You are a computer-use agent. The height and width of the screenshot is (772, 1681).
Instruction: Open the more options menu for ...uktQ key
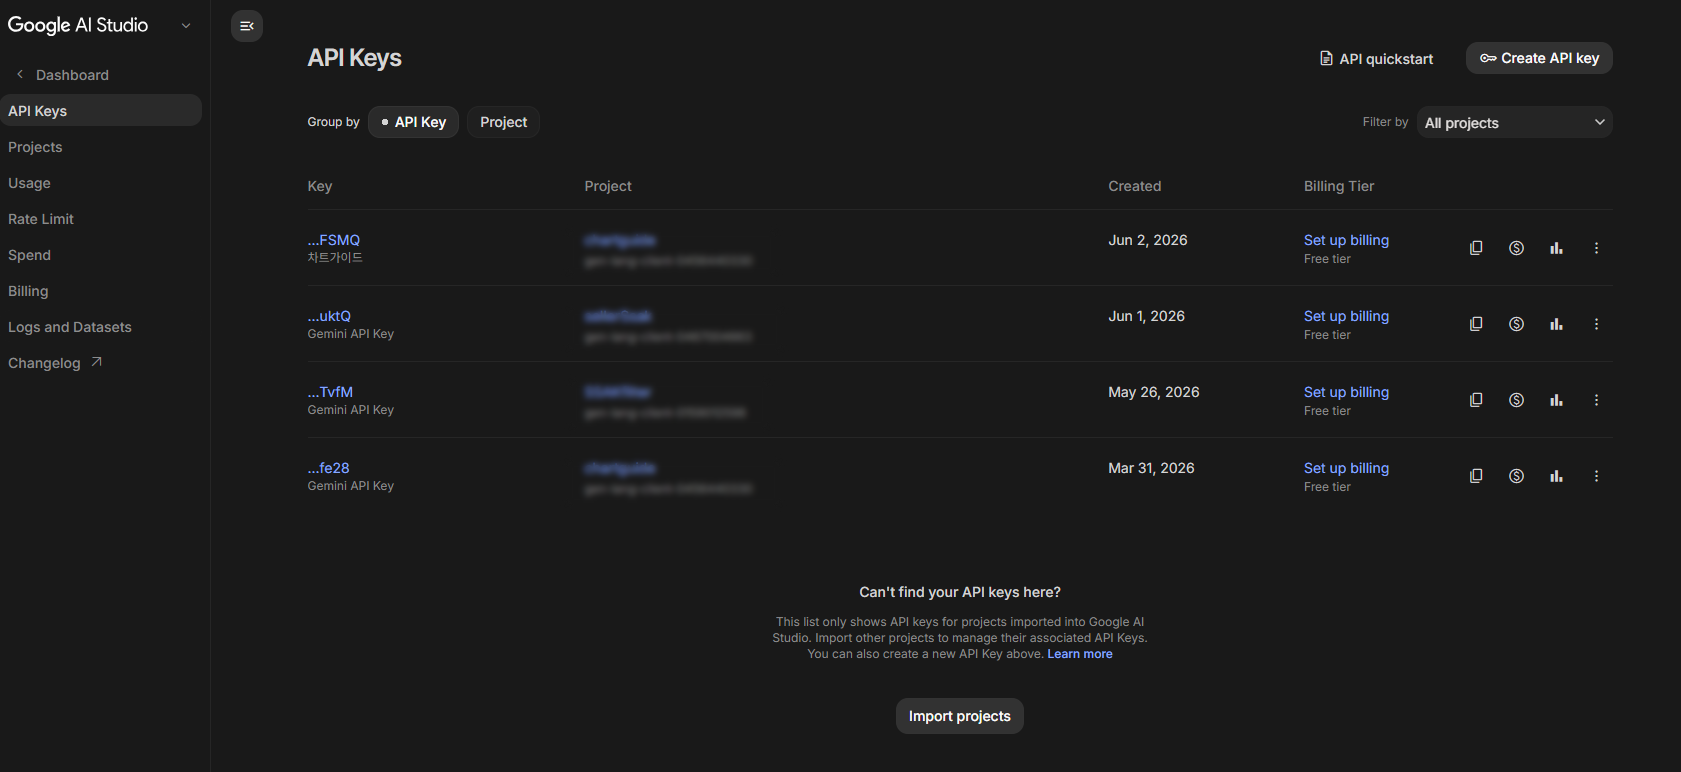[1596, 324]
